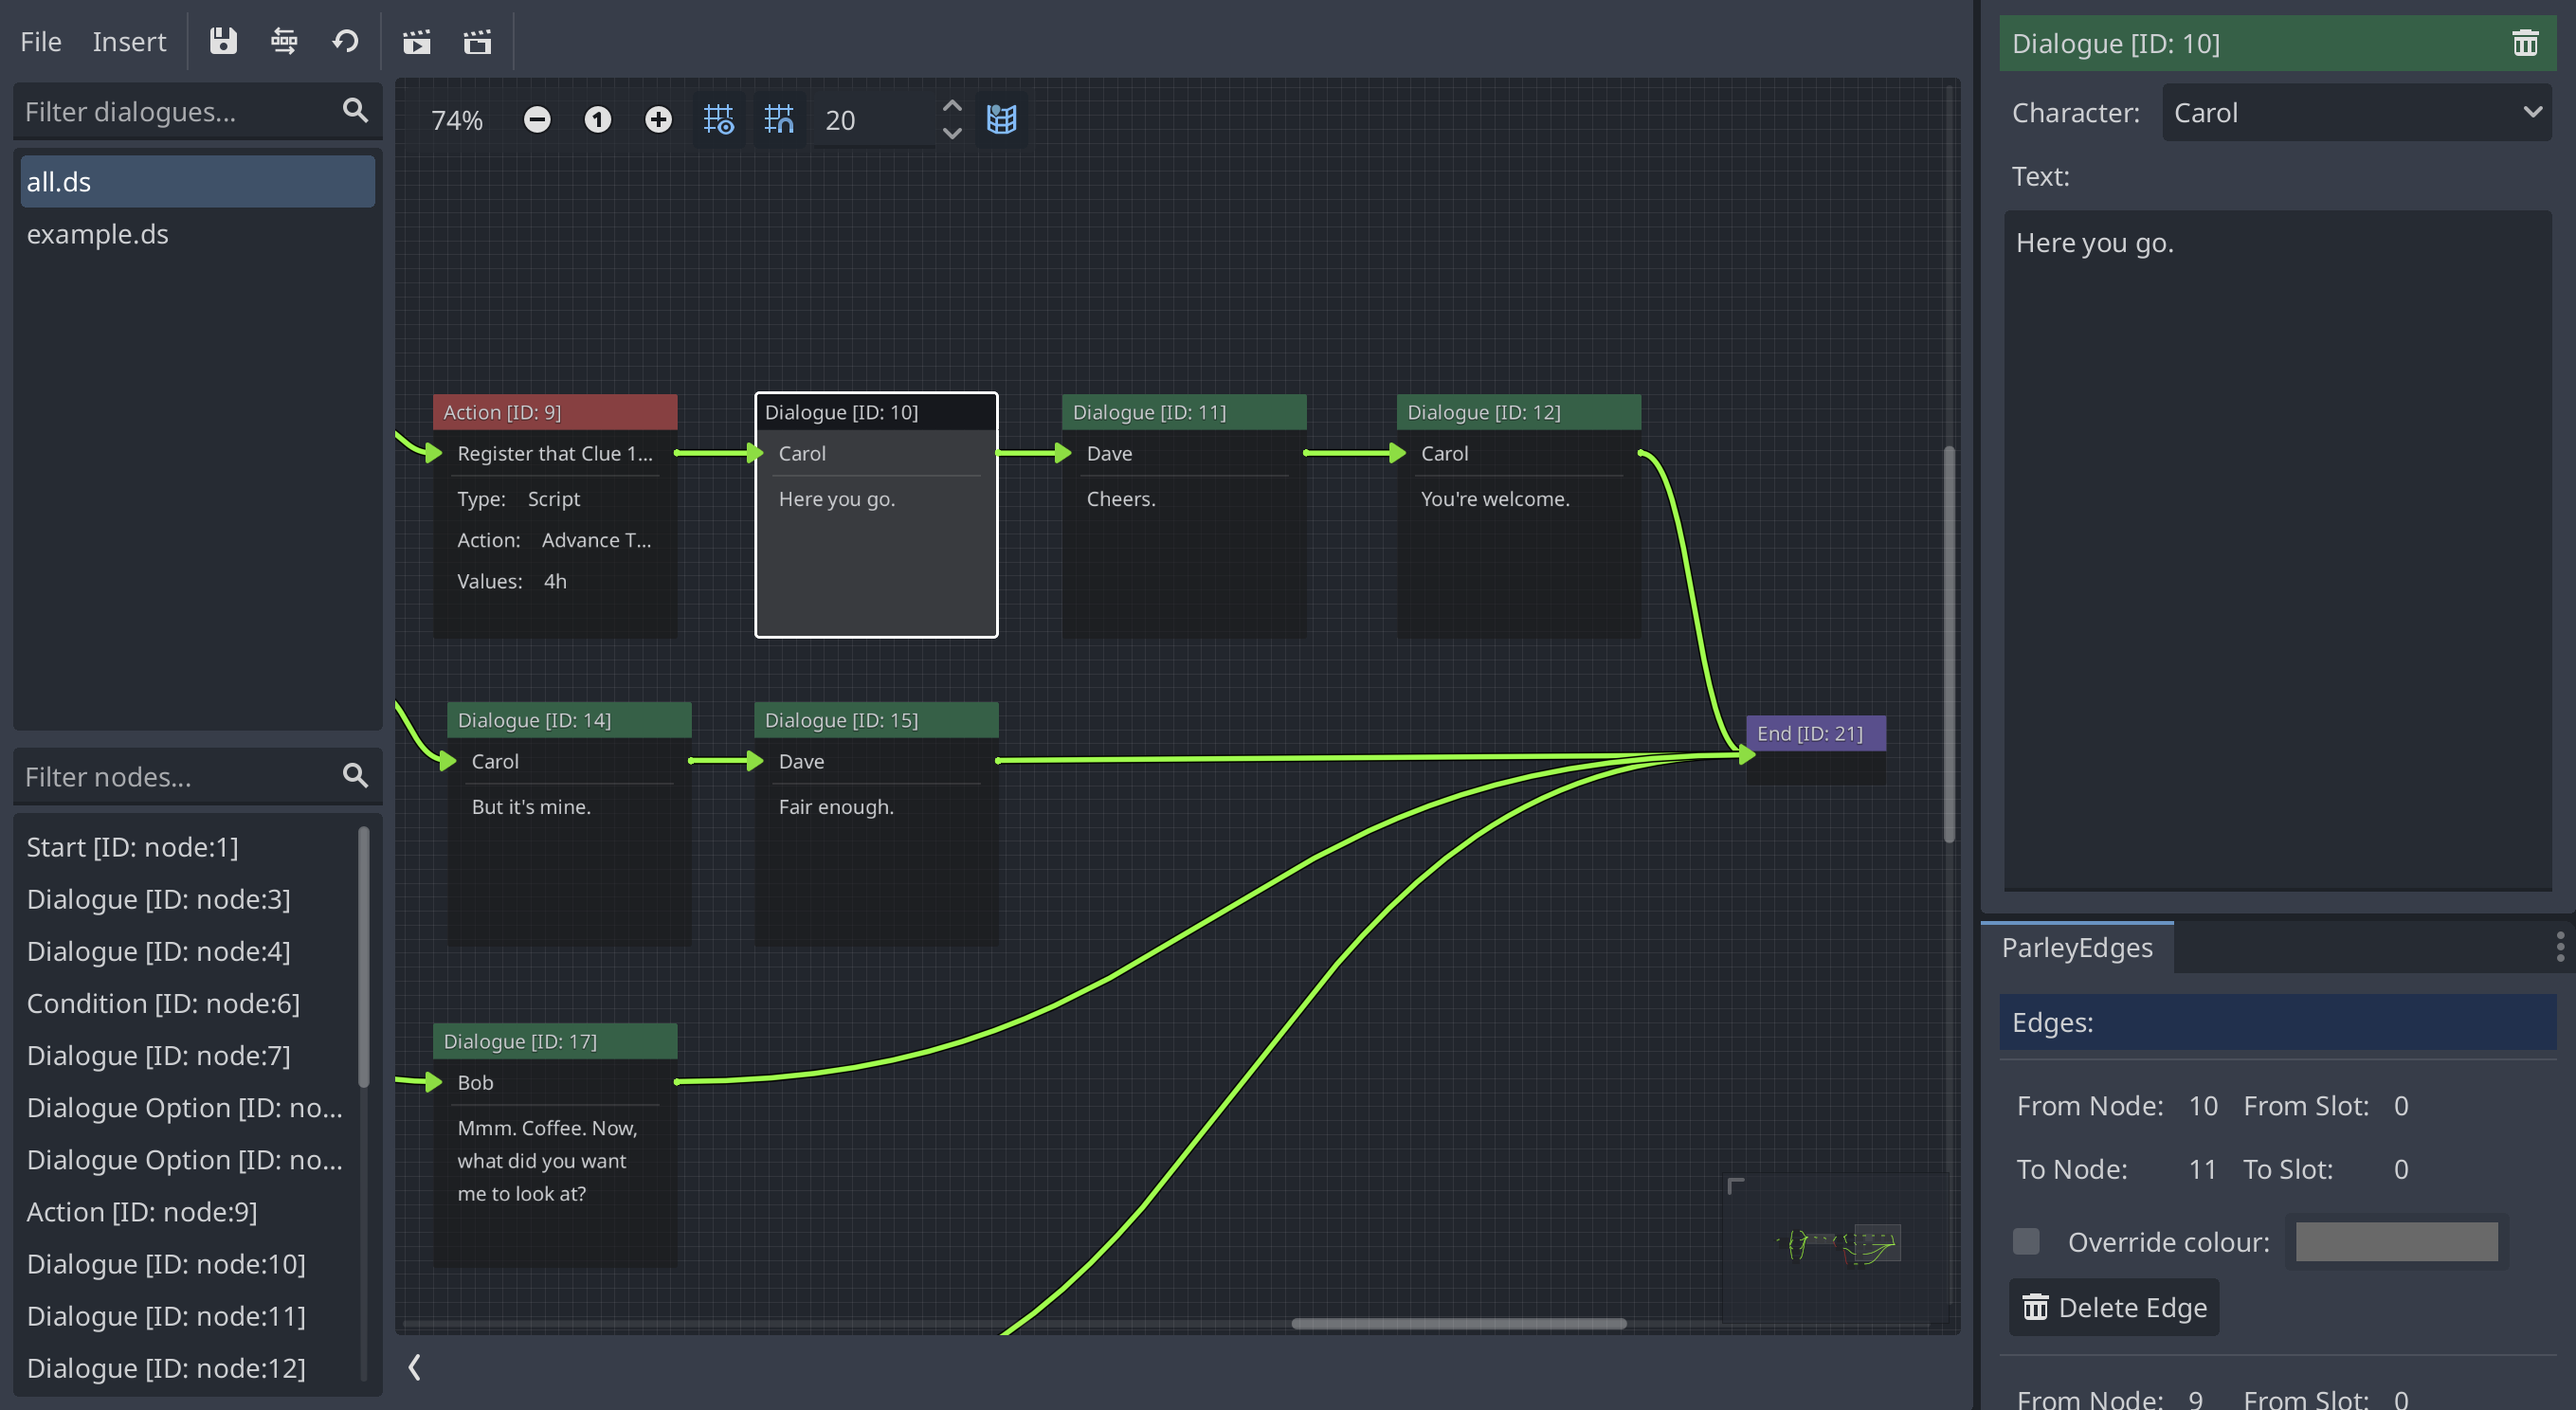
Task: Reset zoom with the '1' icon
Action: pyautogui.click(x=597, y=119)
